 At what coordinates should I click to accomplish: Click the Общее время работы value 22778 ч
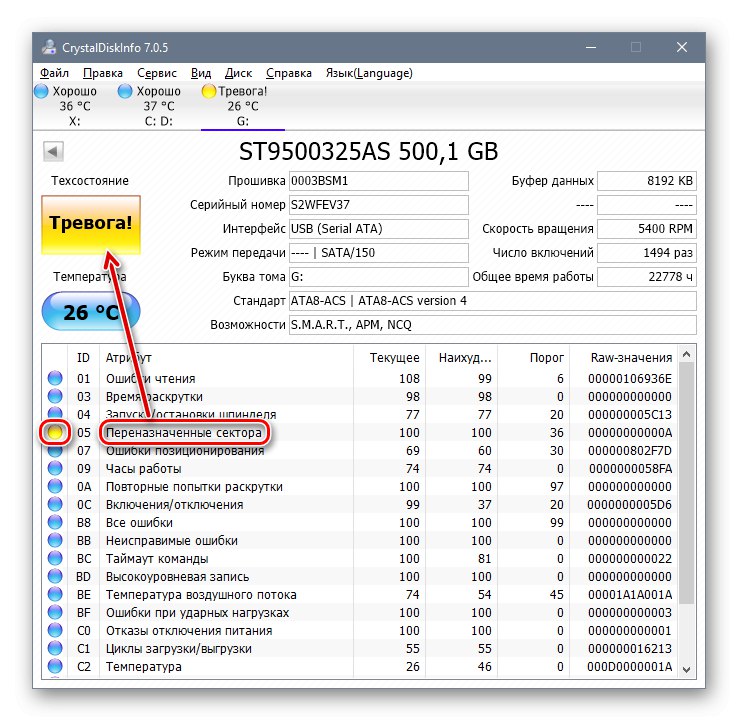click(x=647, y=277)
